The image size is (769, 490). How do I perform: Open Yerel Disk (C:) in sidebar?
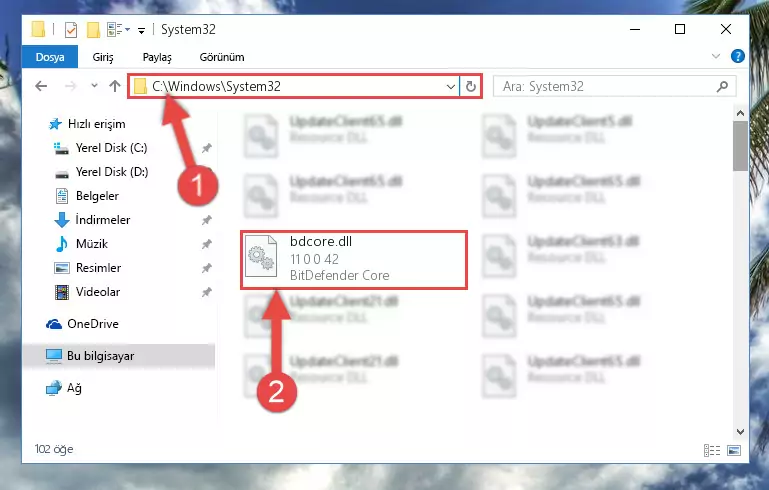111,148
